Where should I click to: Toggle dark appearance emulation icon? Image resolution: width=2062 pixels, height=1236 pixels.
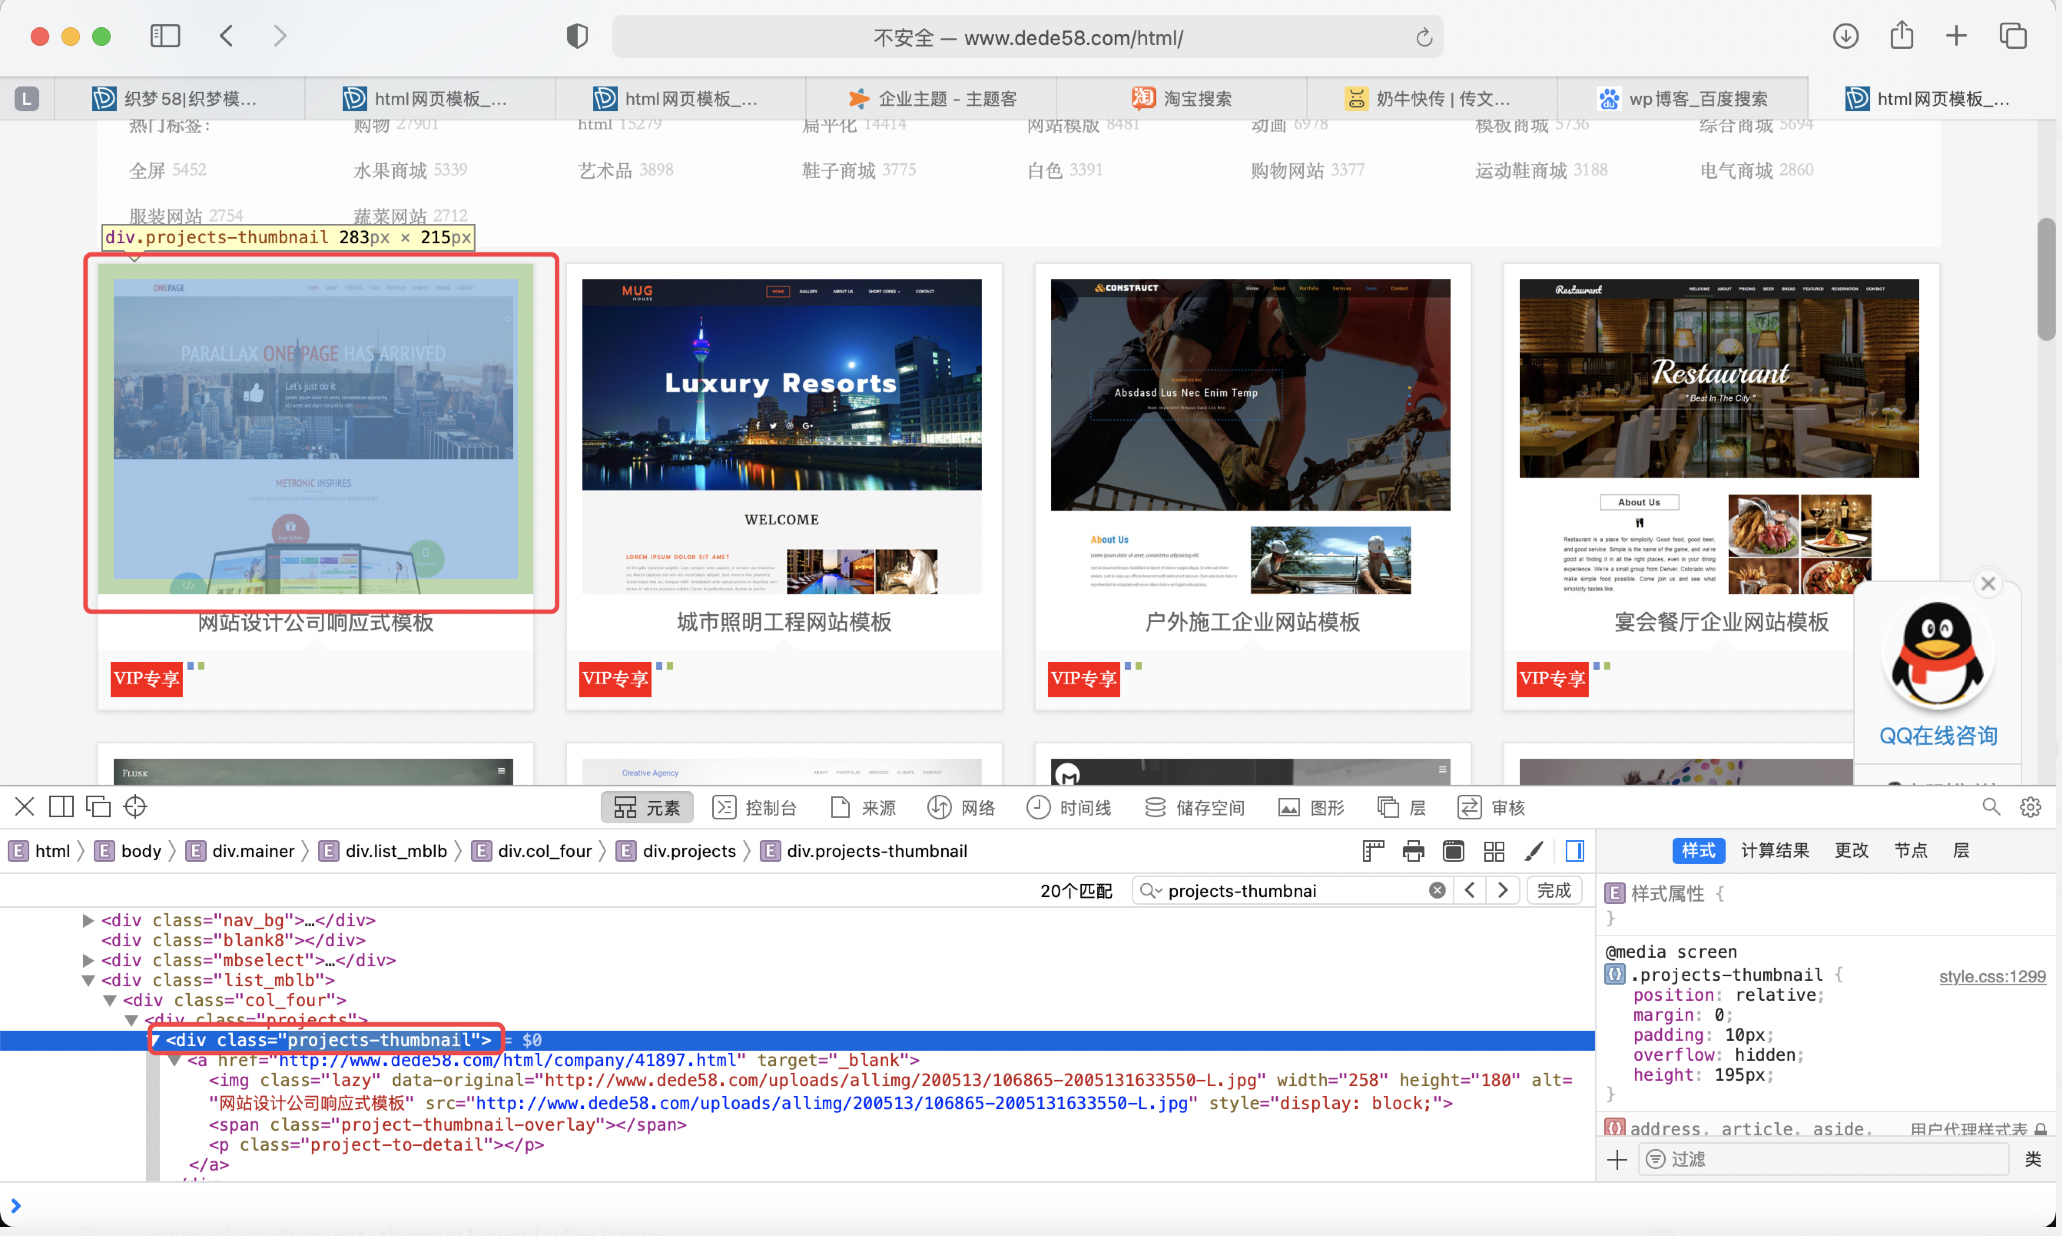(1453, 851)
